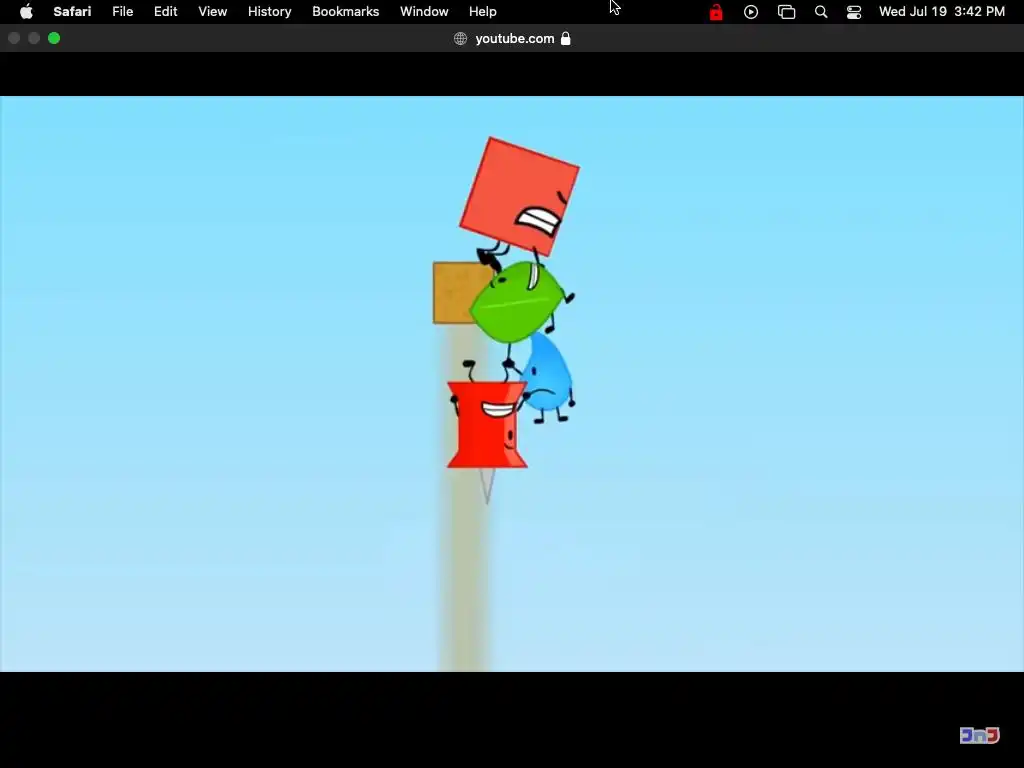Click the play circle menu bar icon

[x=751, y=12]
